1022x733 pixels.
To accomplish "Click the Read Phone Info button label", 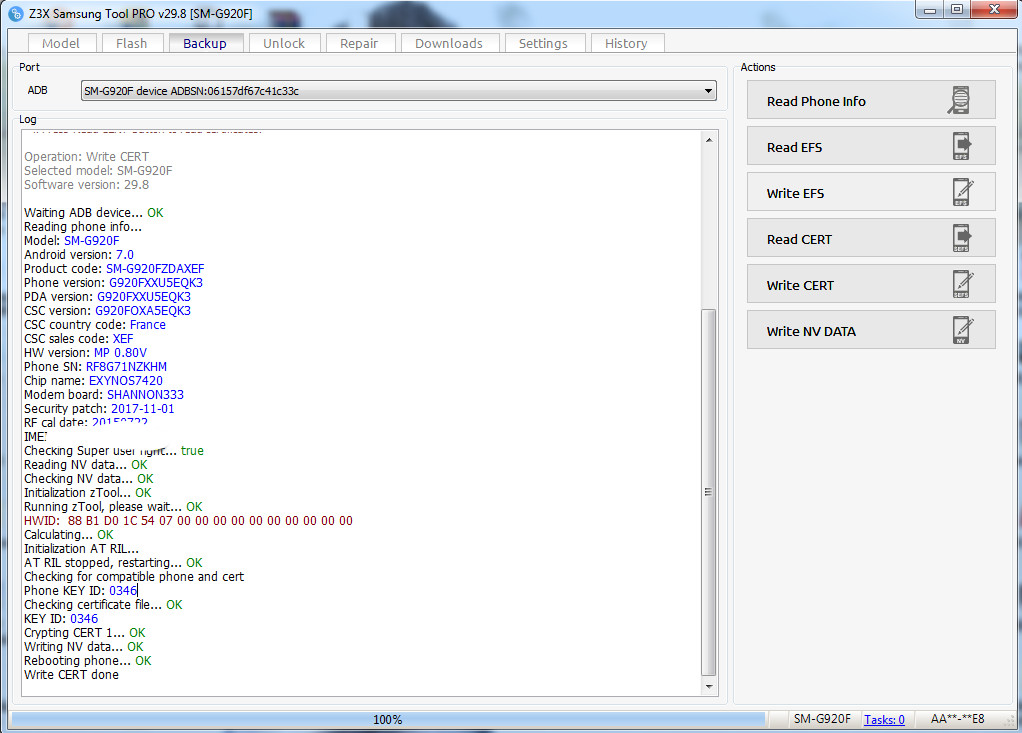I will tap(816, 101).
